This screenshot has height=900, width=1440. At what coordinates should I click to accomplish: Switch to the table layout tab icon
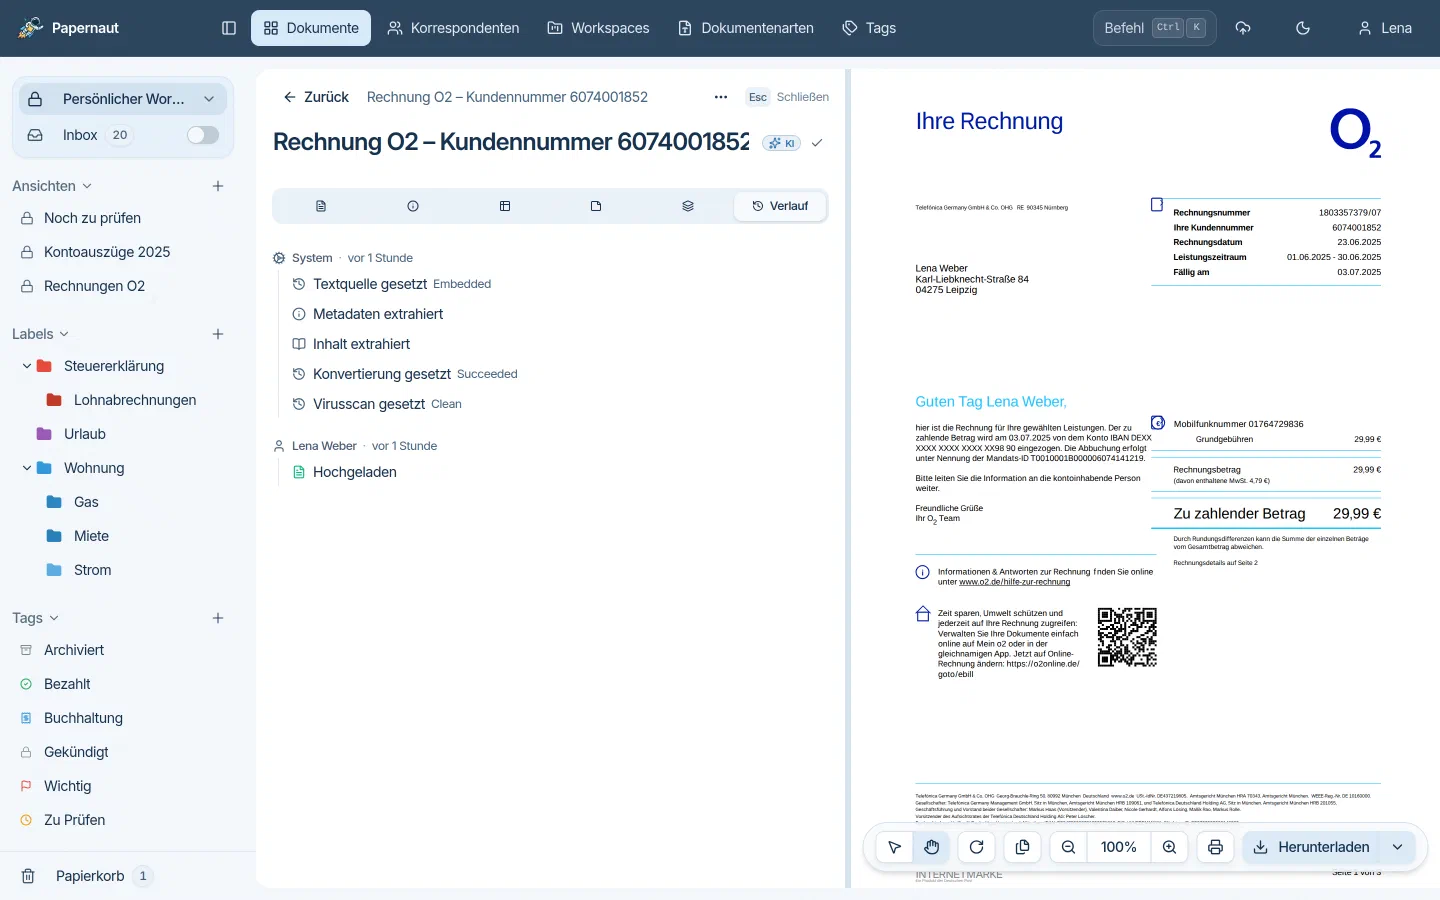click(x=505, y=206)
